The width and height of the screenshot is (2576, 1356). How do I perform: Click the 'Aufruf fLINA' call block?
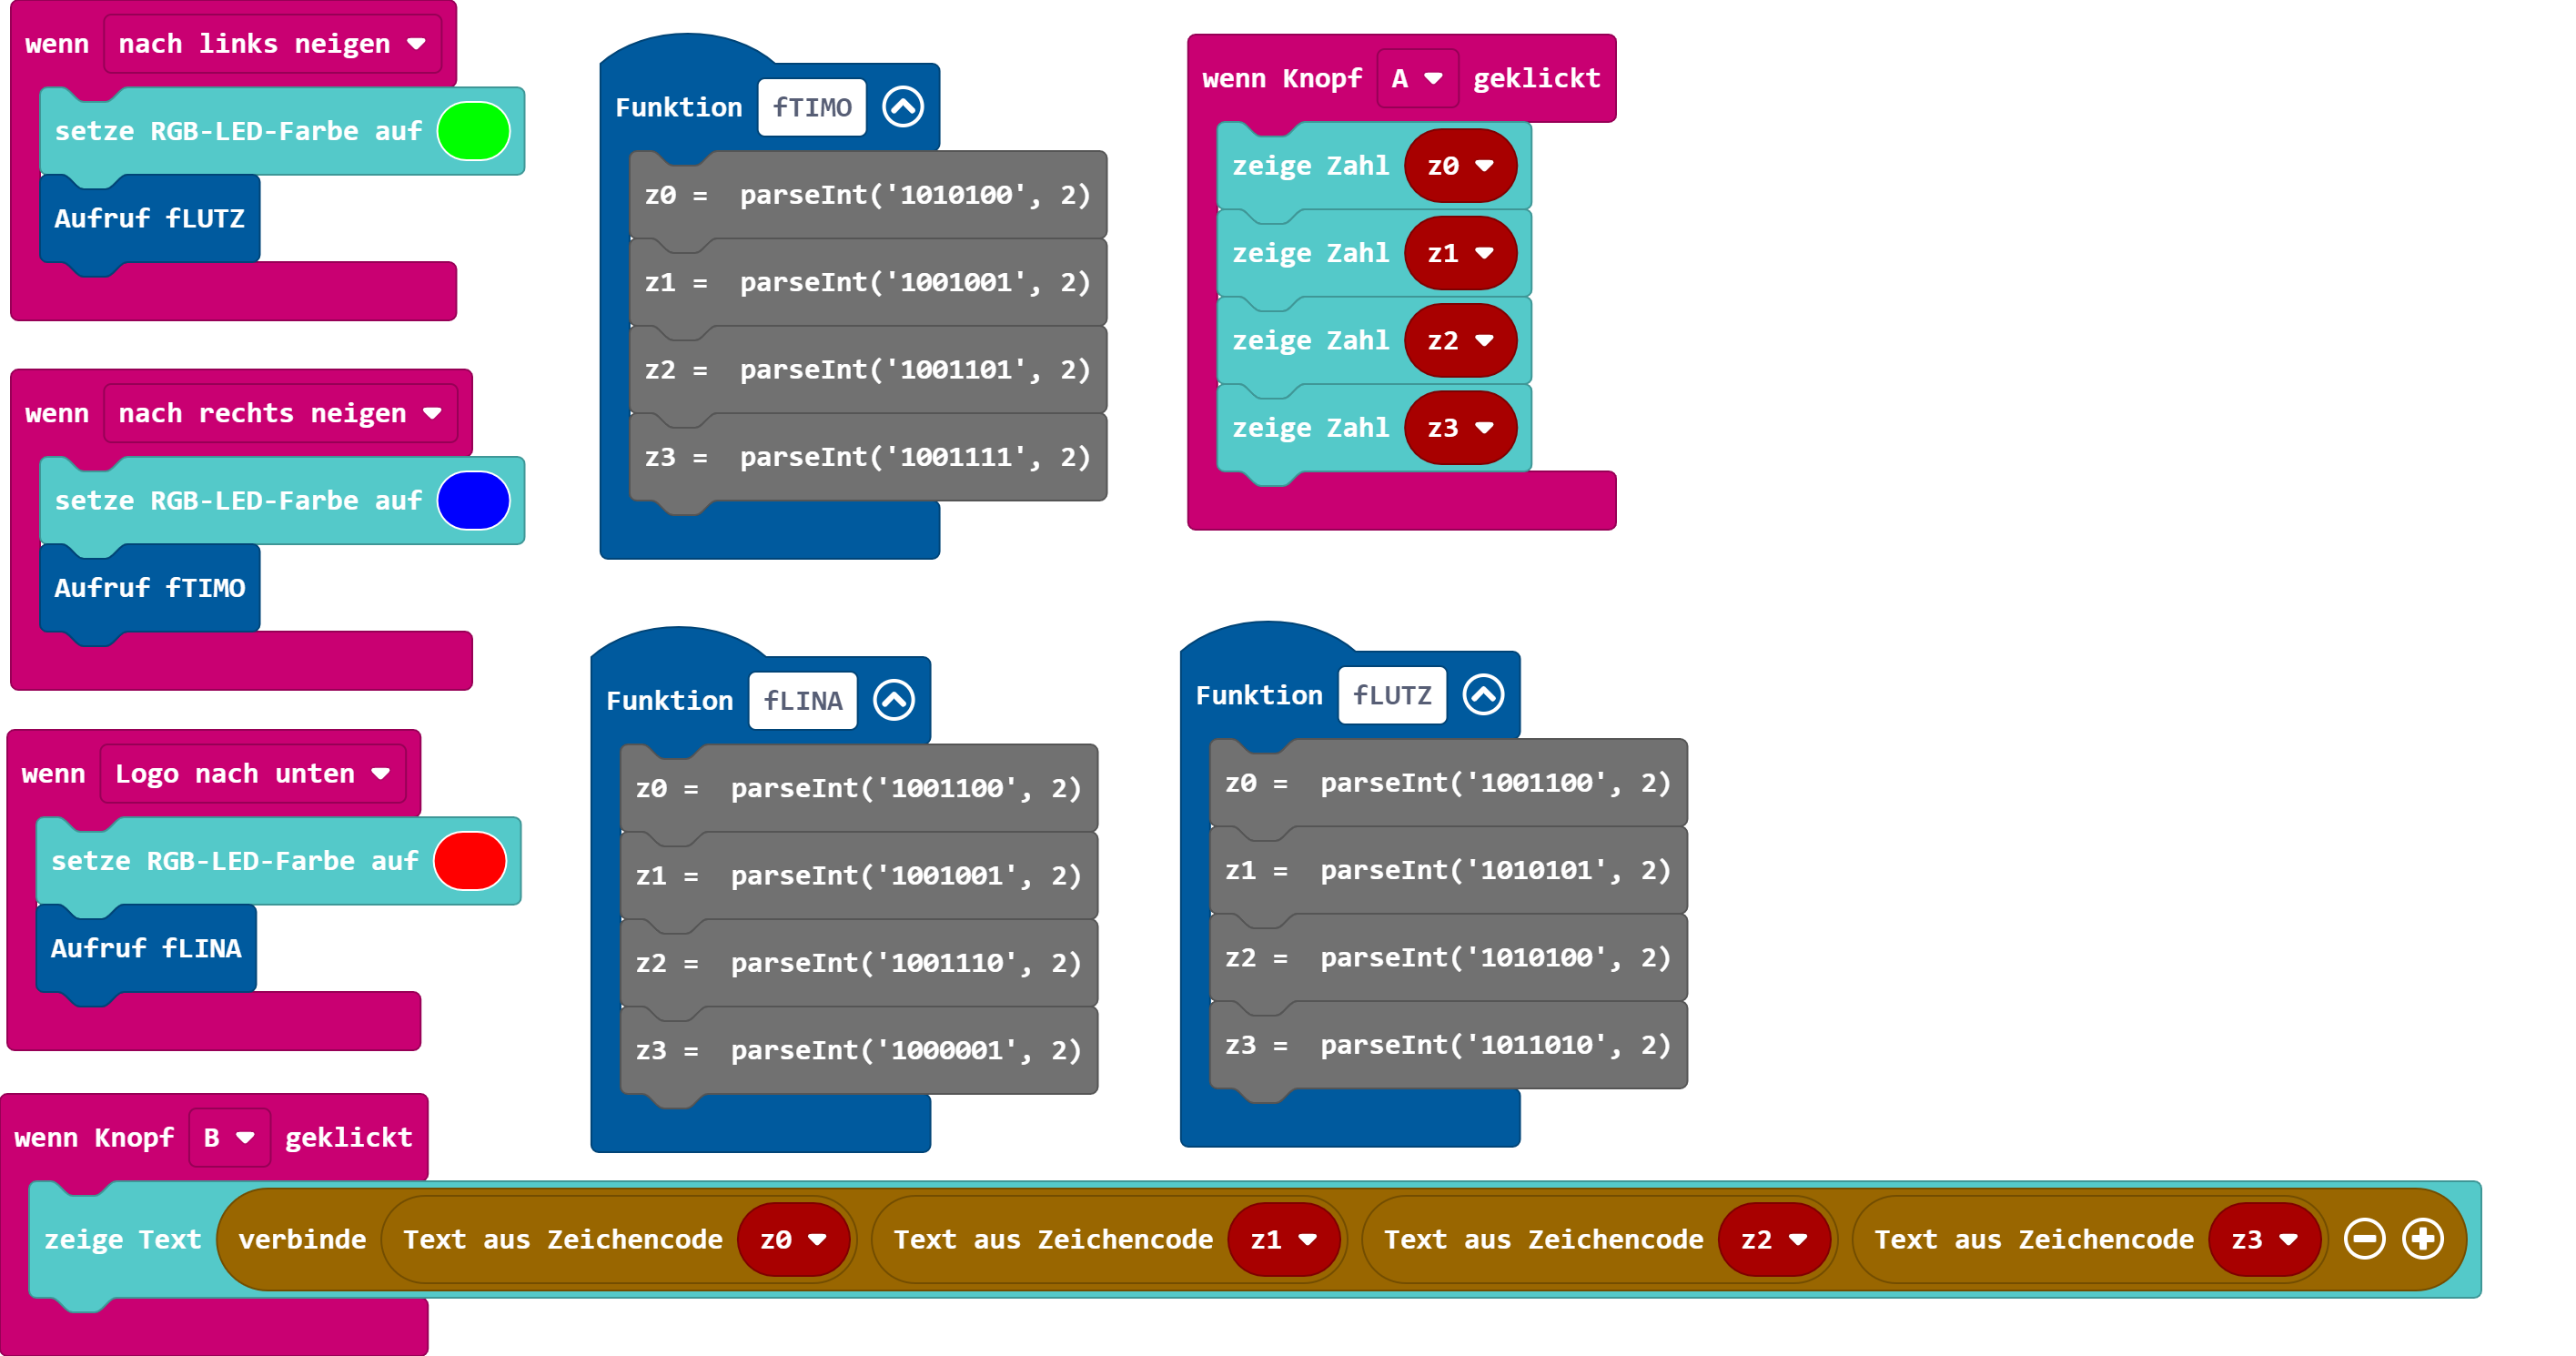pos(146,949)
